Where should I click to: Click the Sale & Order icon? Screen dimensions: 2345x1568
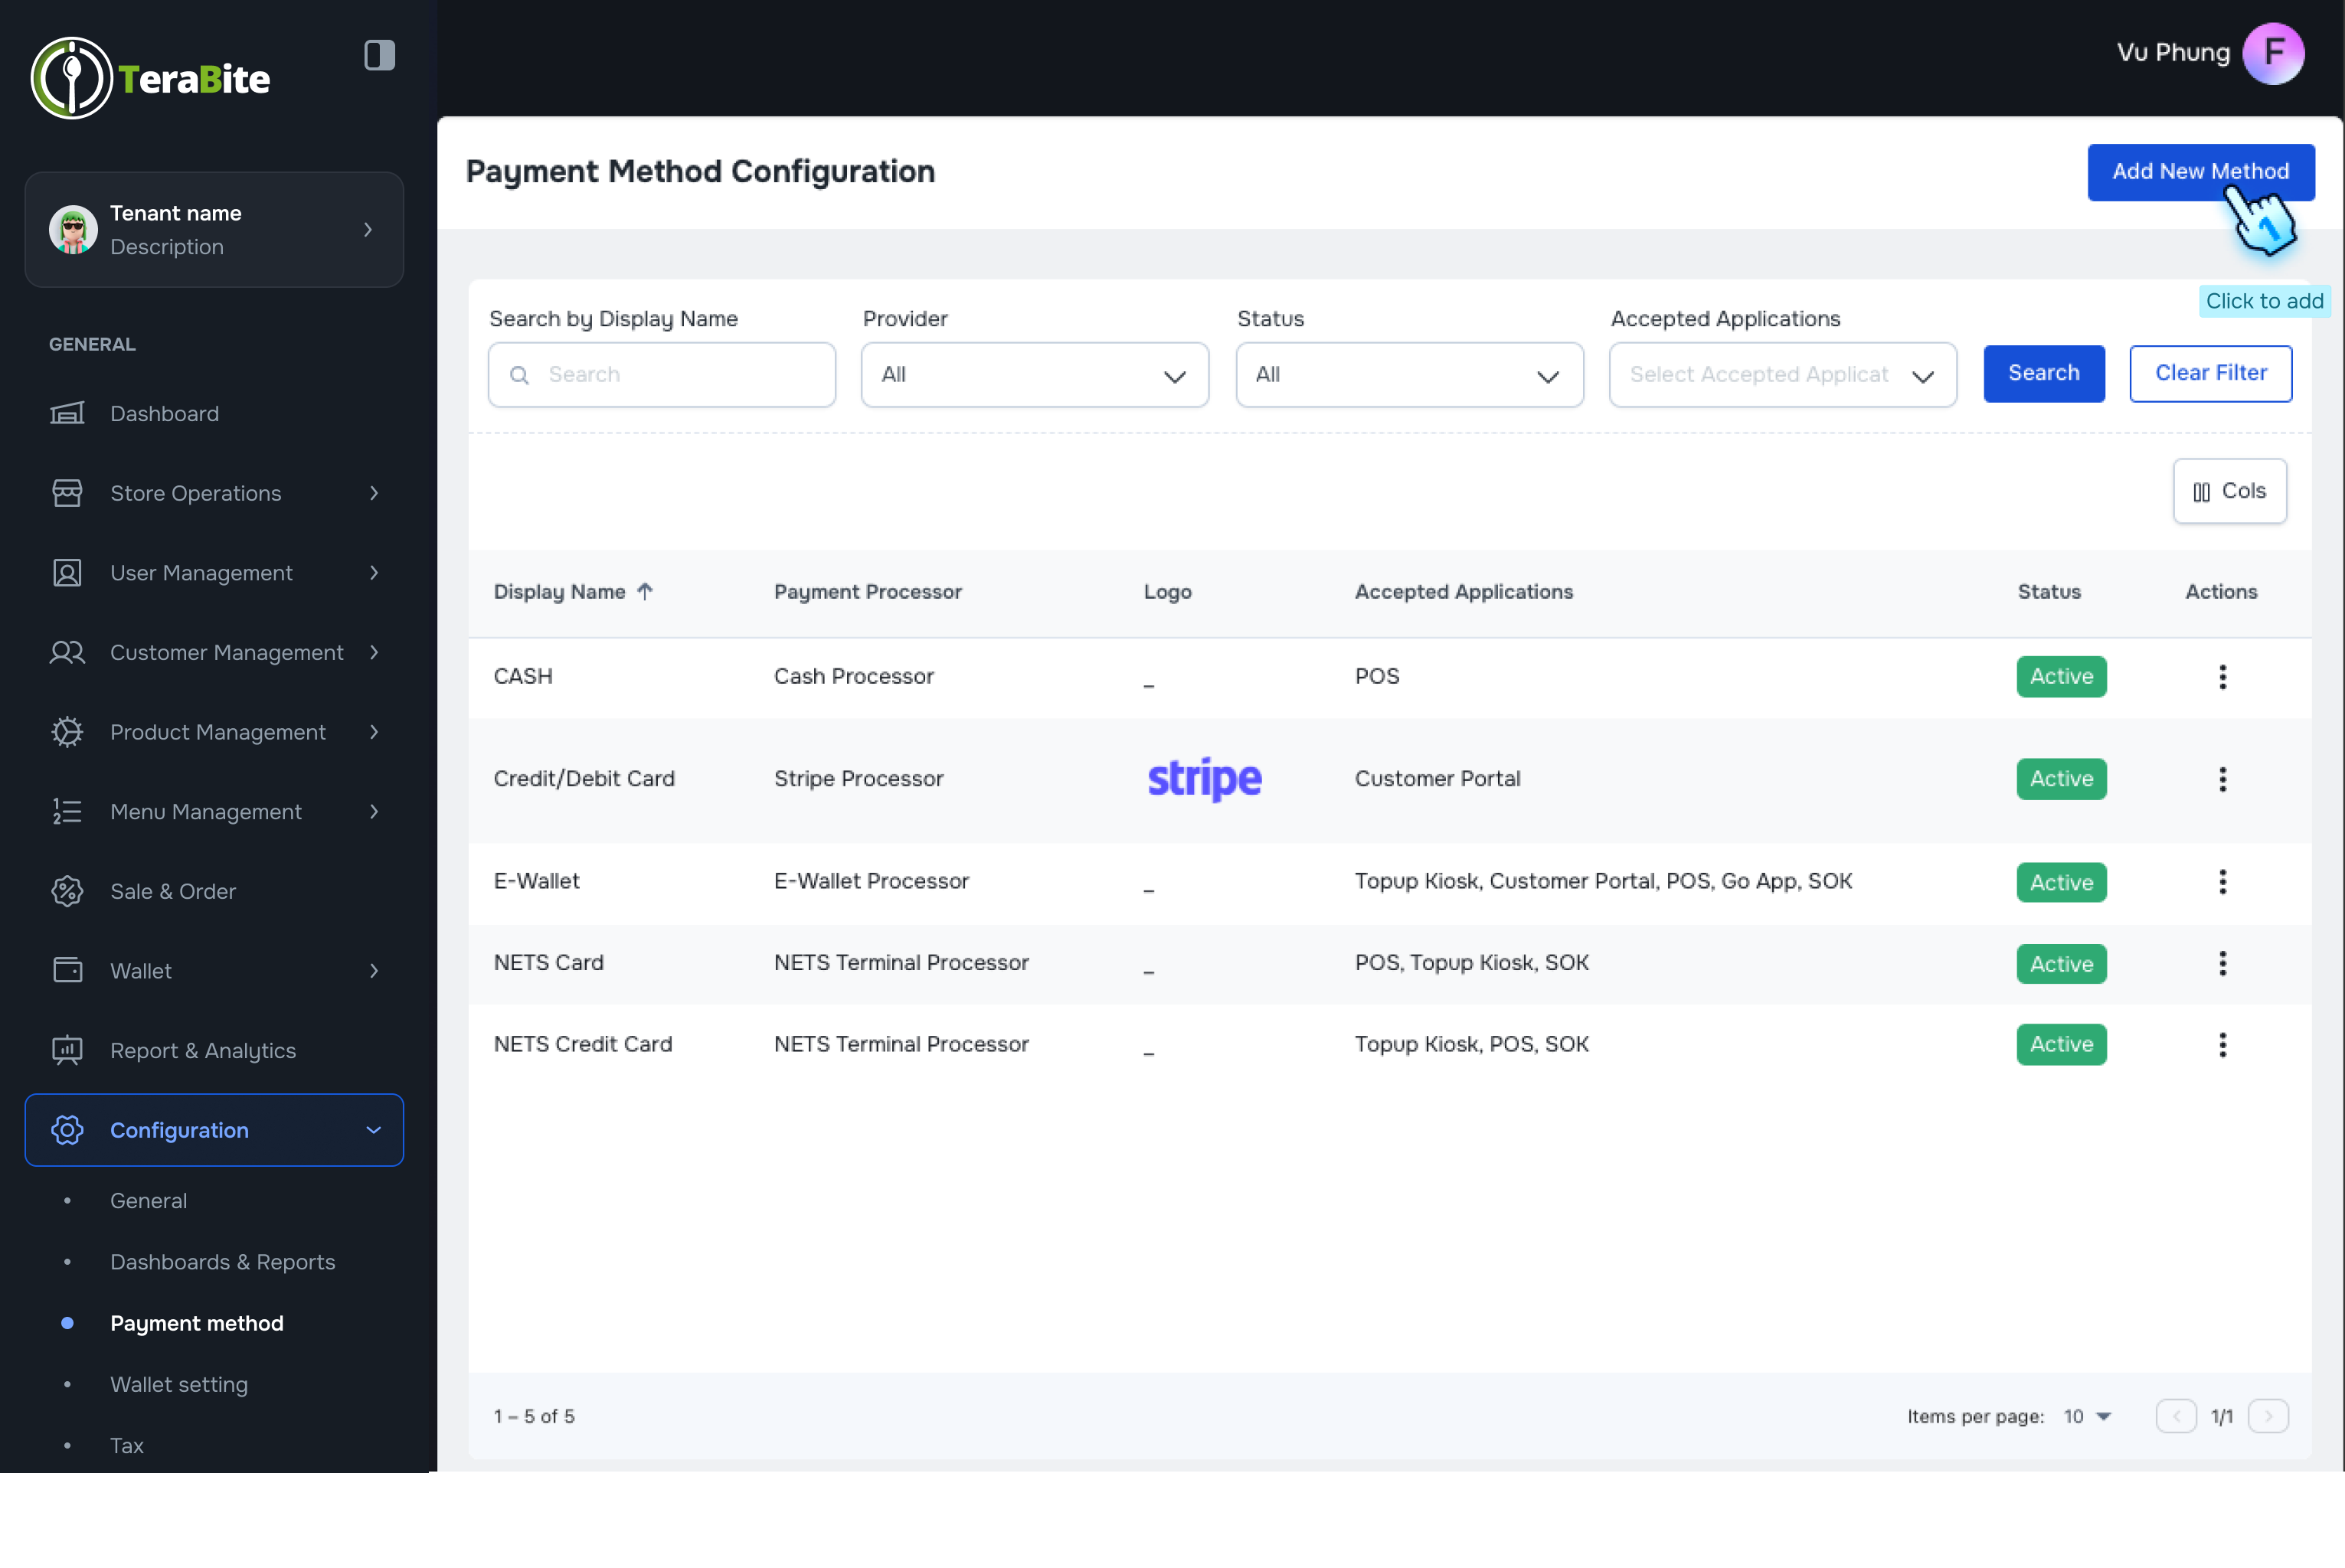(x=67, y=891)
